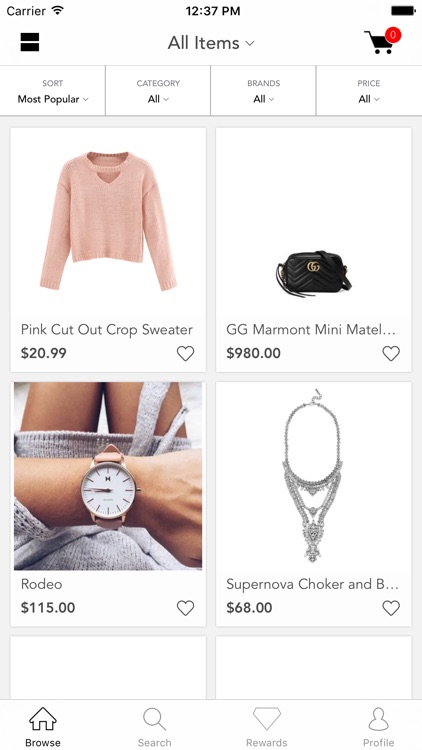Open the Supernova Choker product title

pos(312,584)
